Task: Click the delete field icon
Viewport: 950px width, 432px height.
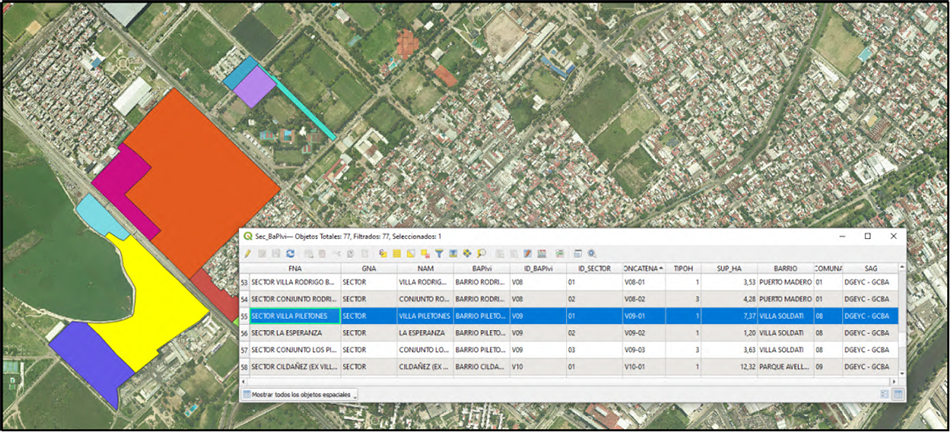Action: pyautogui.click(x=514, y=254)
